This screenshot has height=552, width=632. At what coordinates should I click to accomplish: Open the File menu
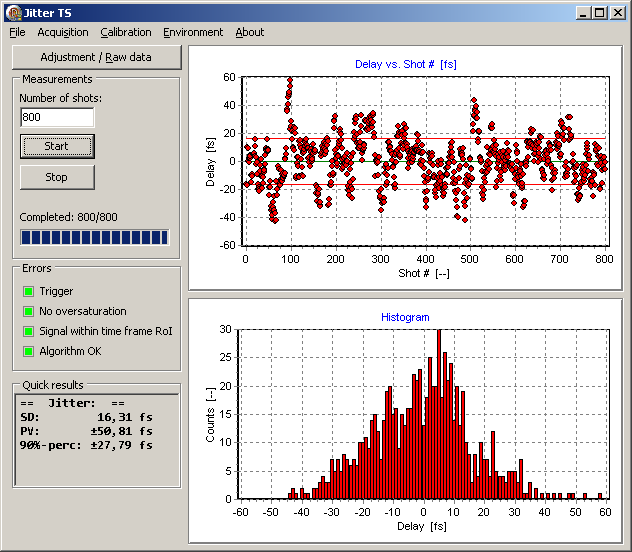(x=17, y=32)
